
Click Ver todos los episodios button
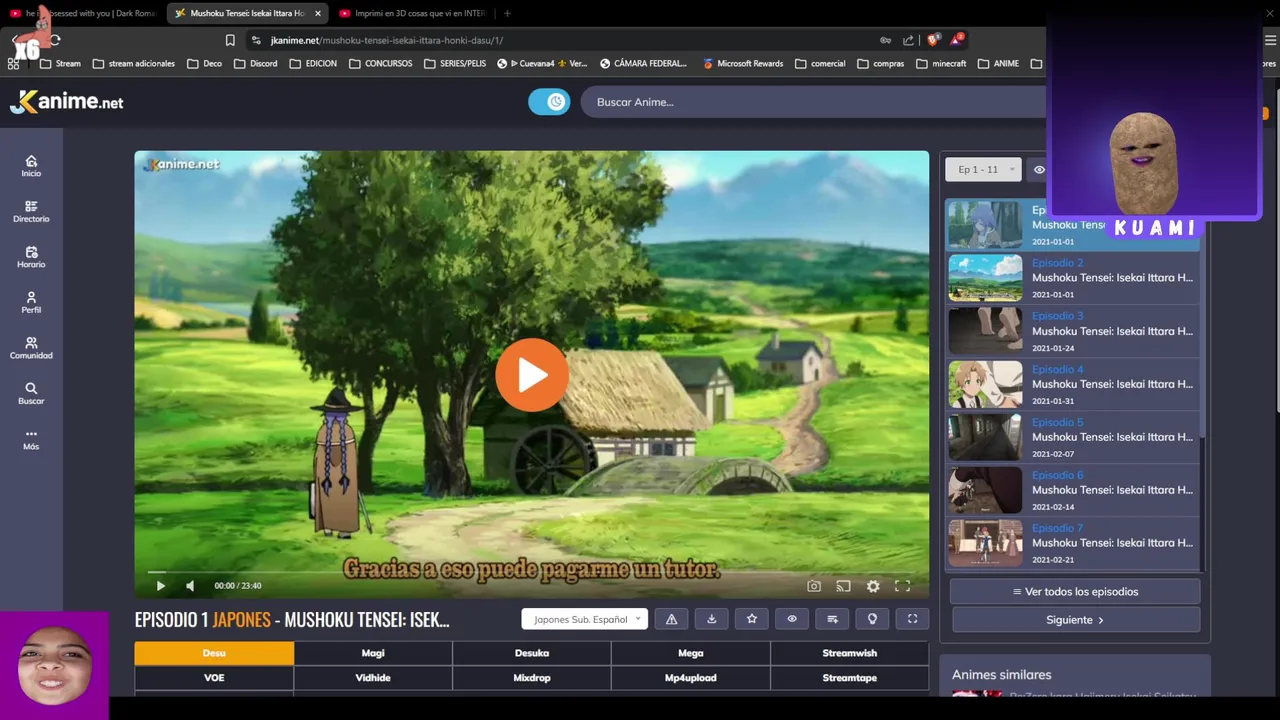[1075, 592]
